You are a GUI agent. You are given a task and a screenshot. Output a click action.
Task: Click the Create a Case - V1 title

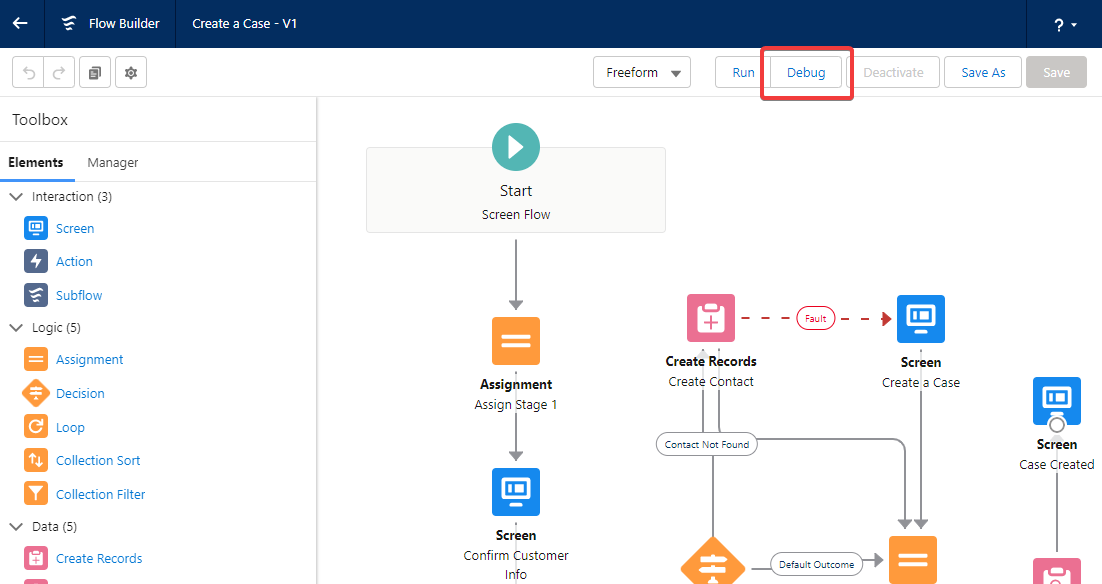coord(245,23)
